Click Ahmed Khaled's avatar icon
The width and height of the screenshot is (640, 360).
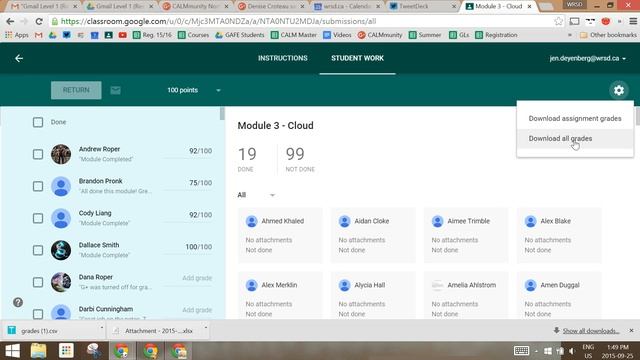point(251,221)
